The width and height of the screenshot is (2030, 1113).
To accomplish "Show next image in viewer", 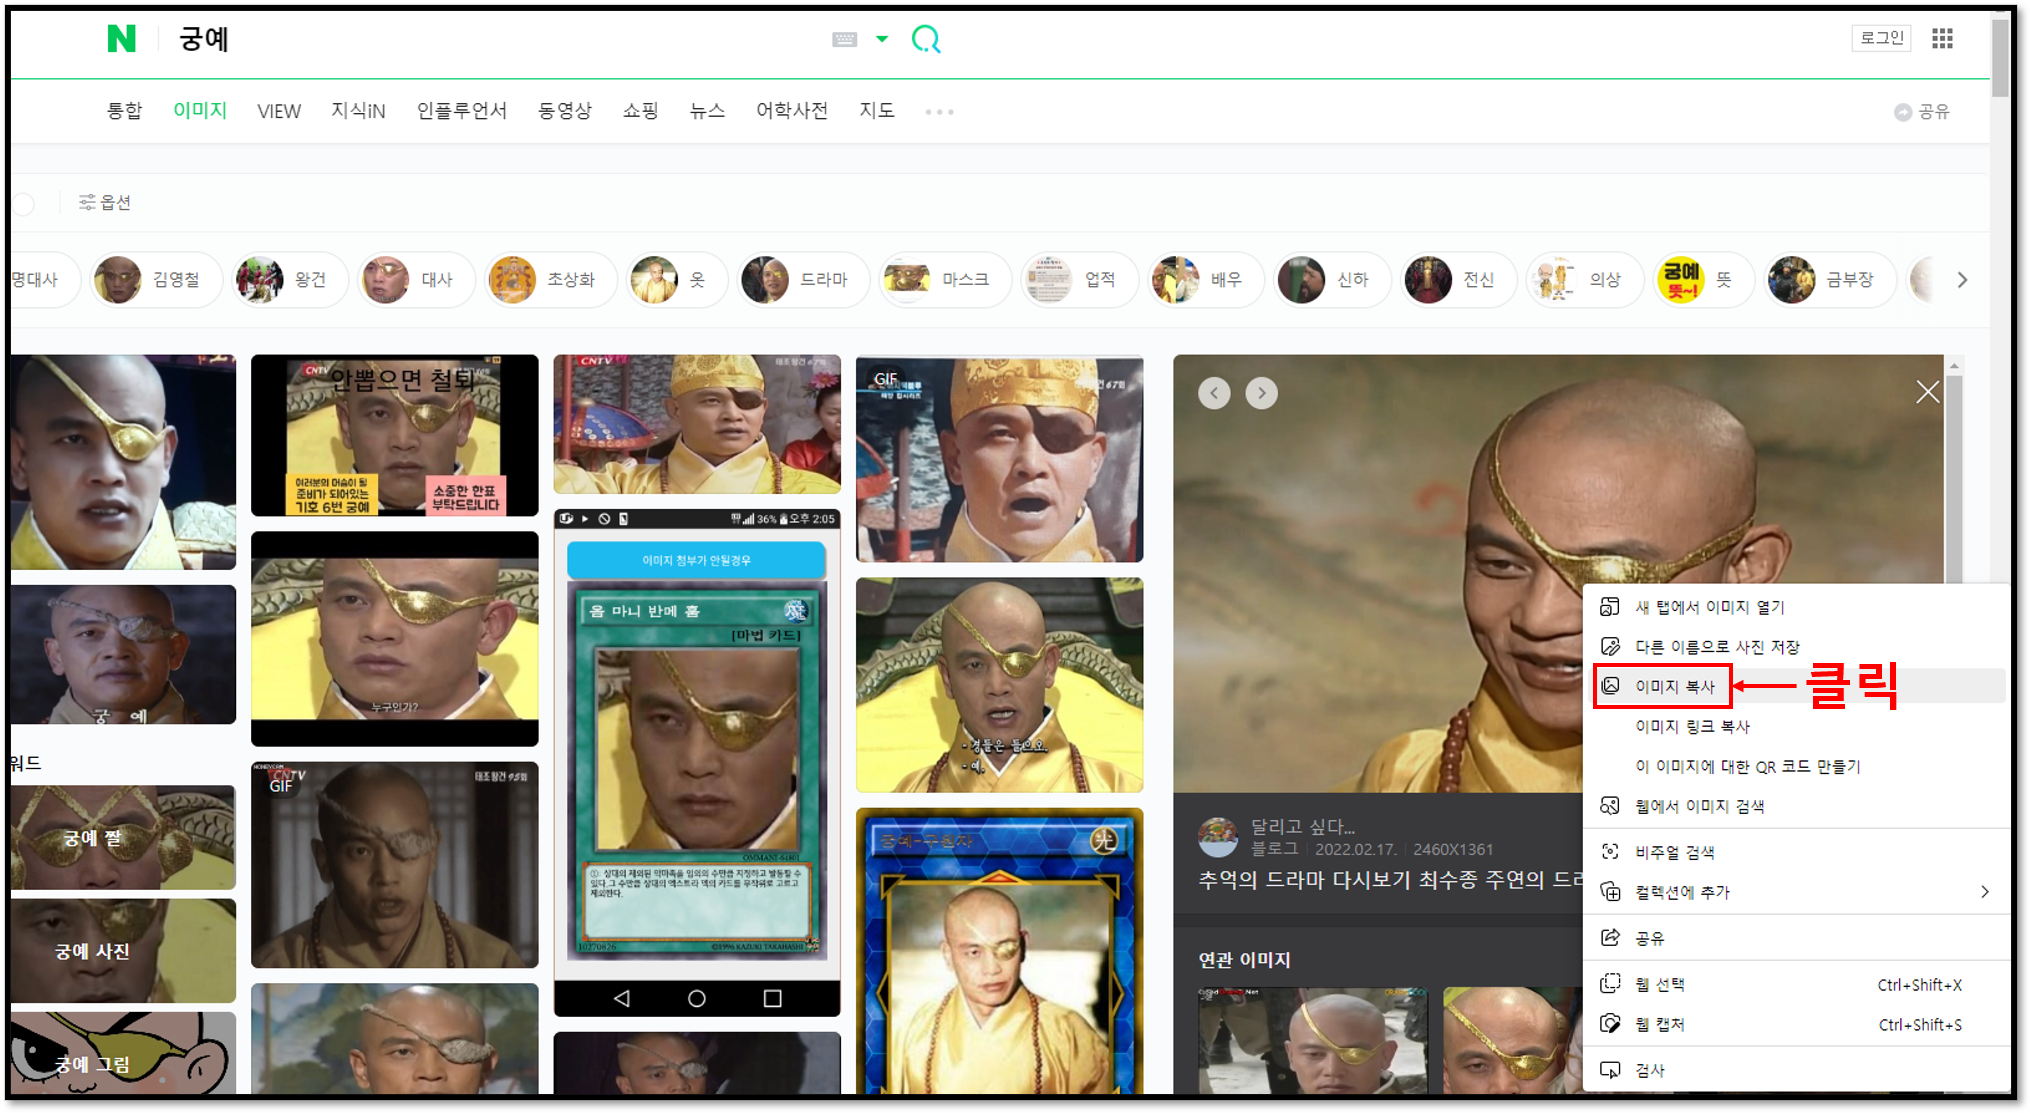I will [x=1261, y=393].
